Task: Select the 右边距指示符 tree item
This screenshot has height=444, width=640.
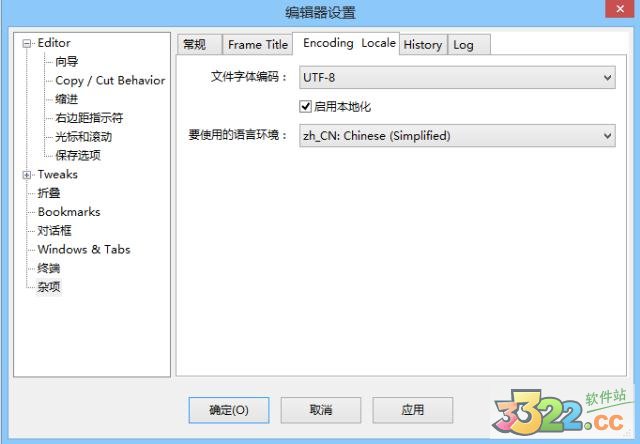Action: click(89, 118)
